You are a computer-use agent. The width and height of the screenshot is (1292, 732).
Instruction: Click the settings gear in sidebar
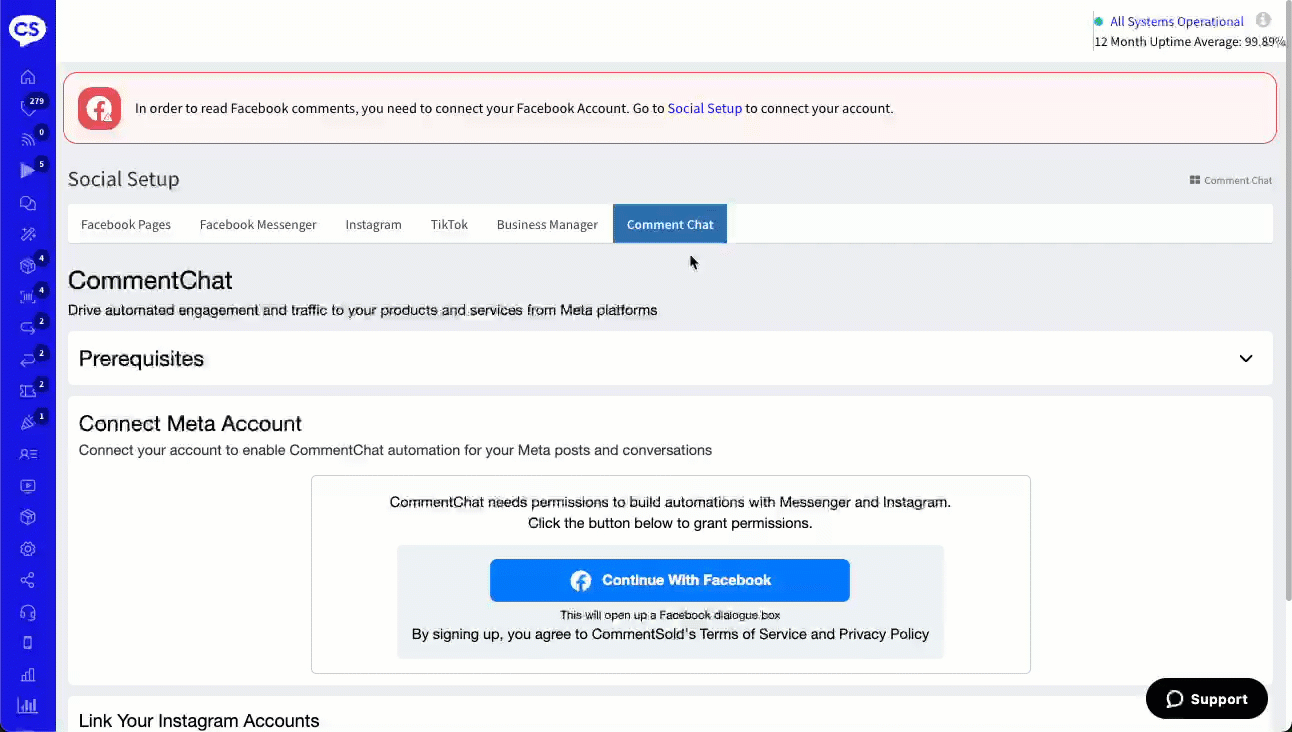click(x=28, y=549)
